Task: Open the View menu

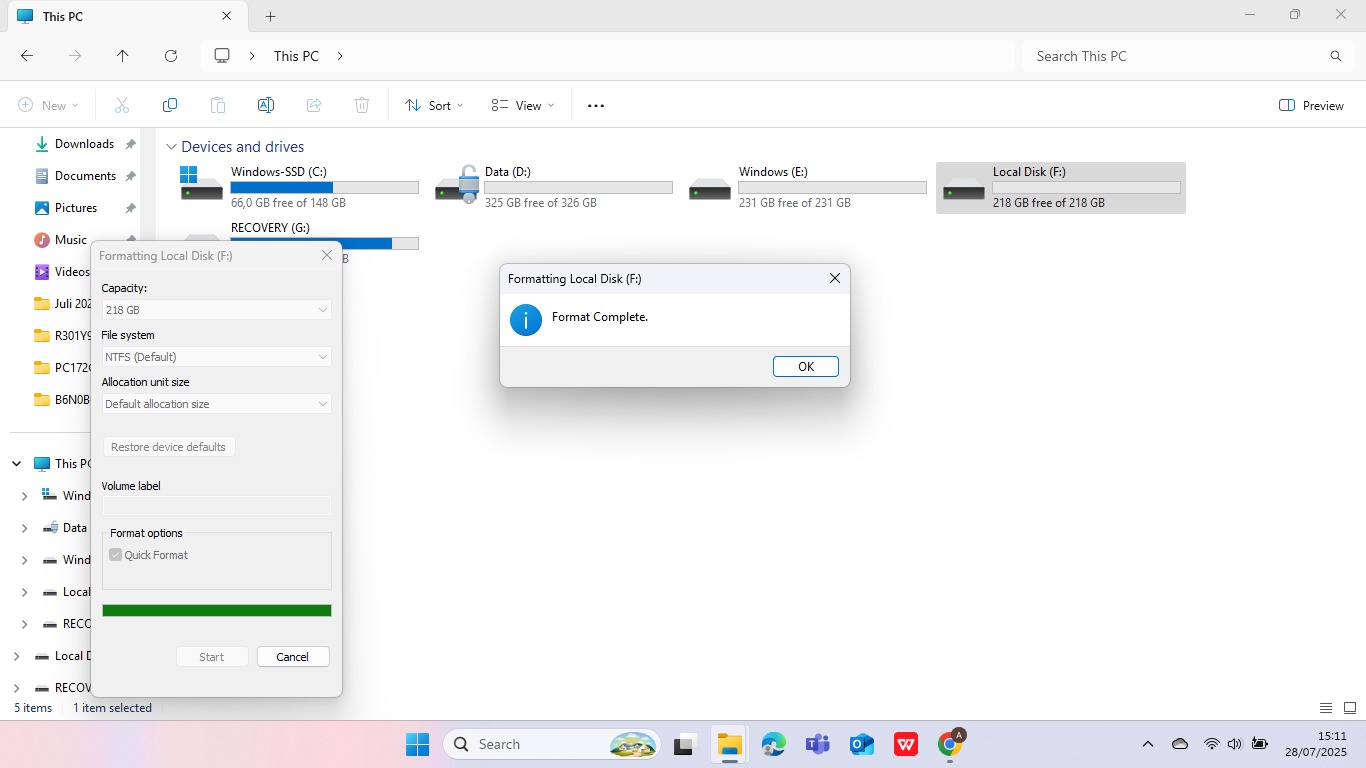Action: pyautogui.click(x=522, y=105)
